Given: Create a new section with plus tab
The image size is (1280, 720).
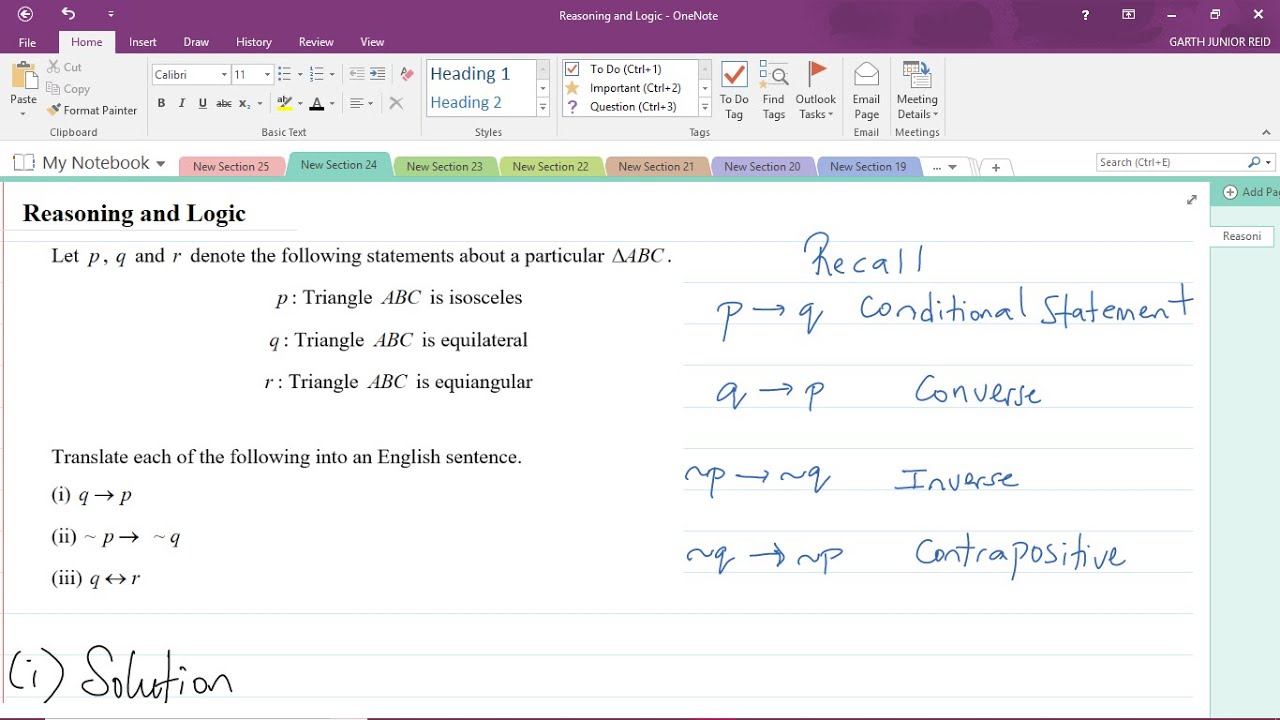Looking at the screenshot, I should (x=995, y=167).
